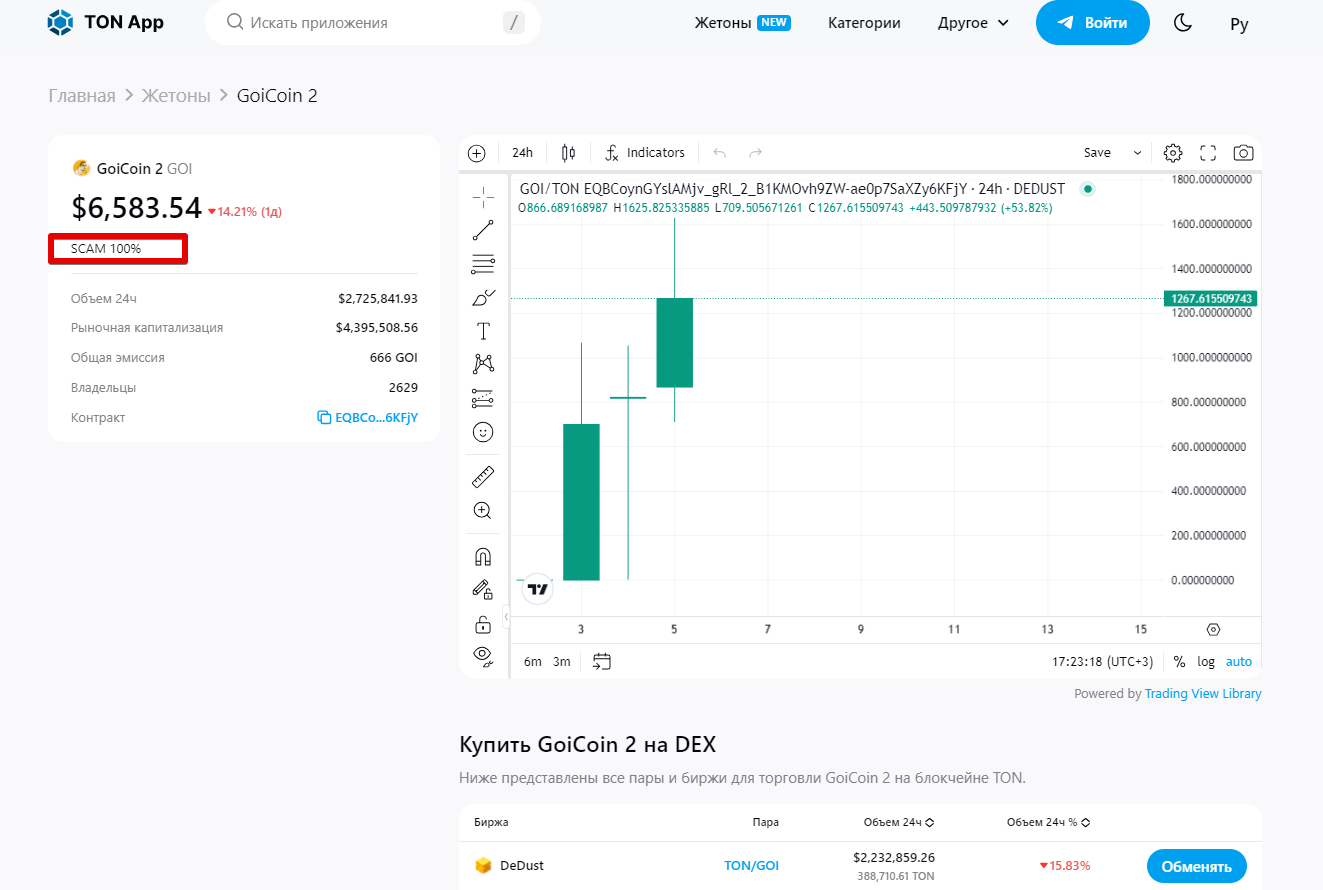Click the chart undo arrow
The width and height of the screenshot is (1323, 890).
pyautogui.click(x=720, y=153)
